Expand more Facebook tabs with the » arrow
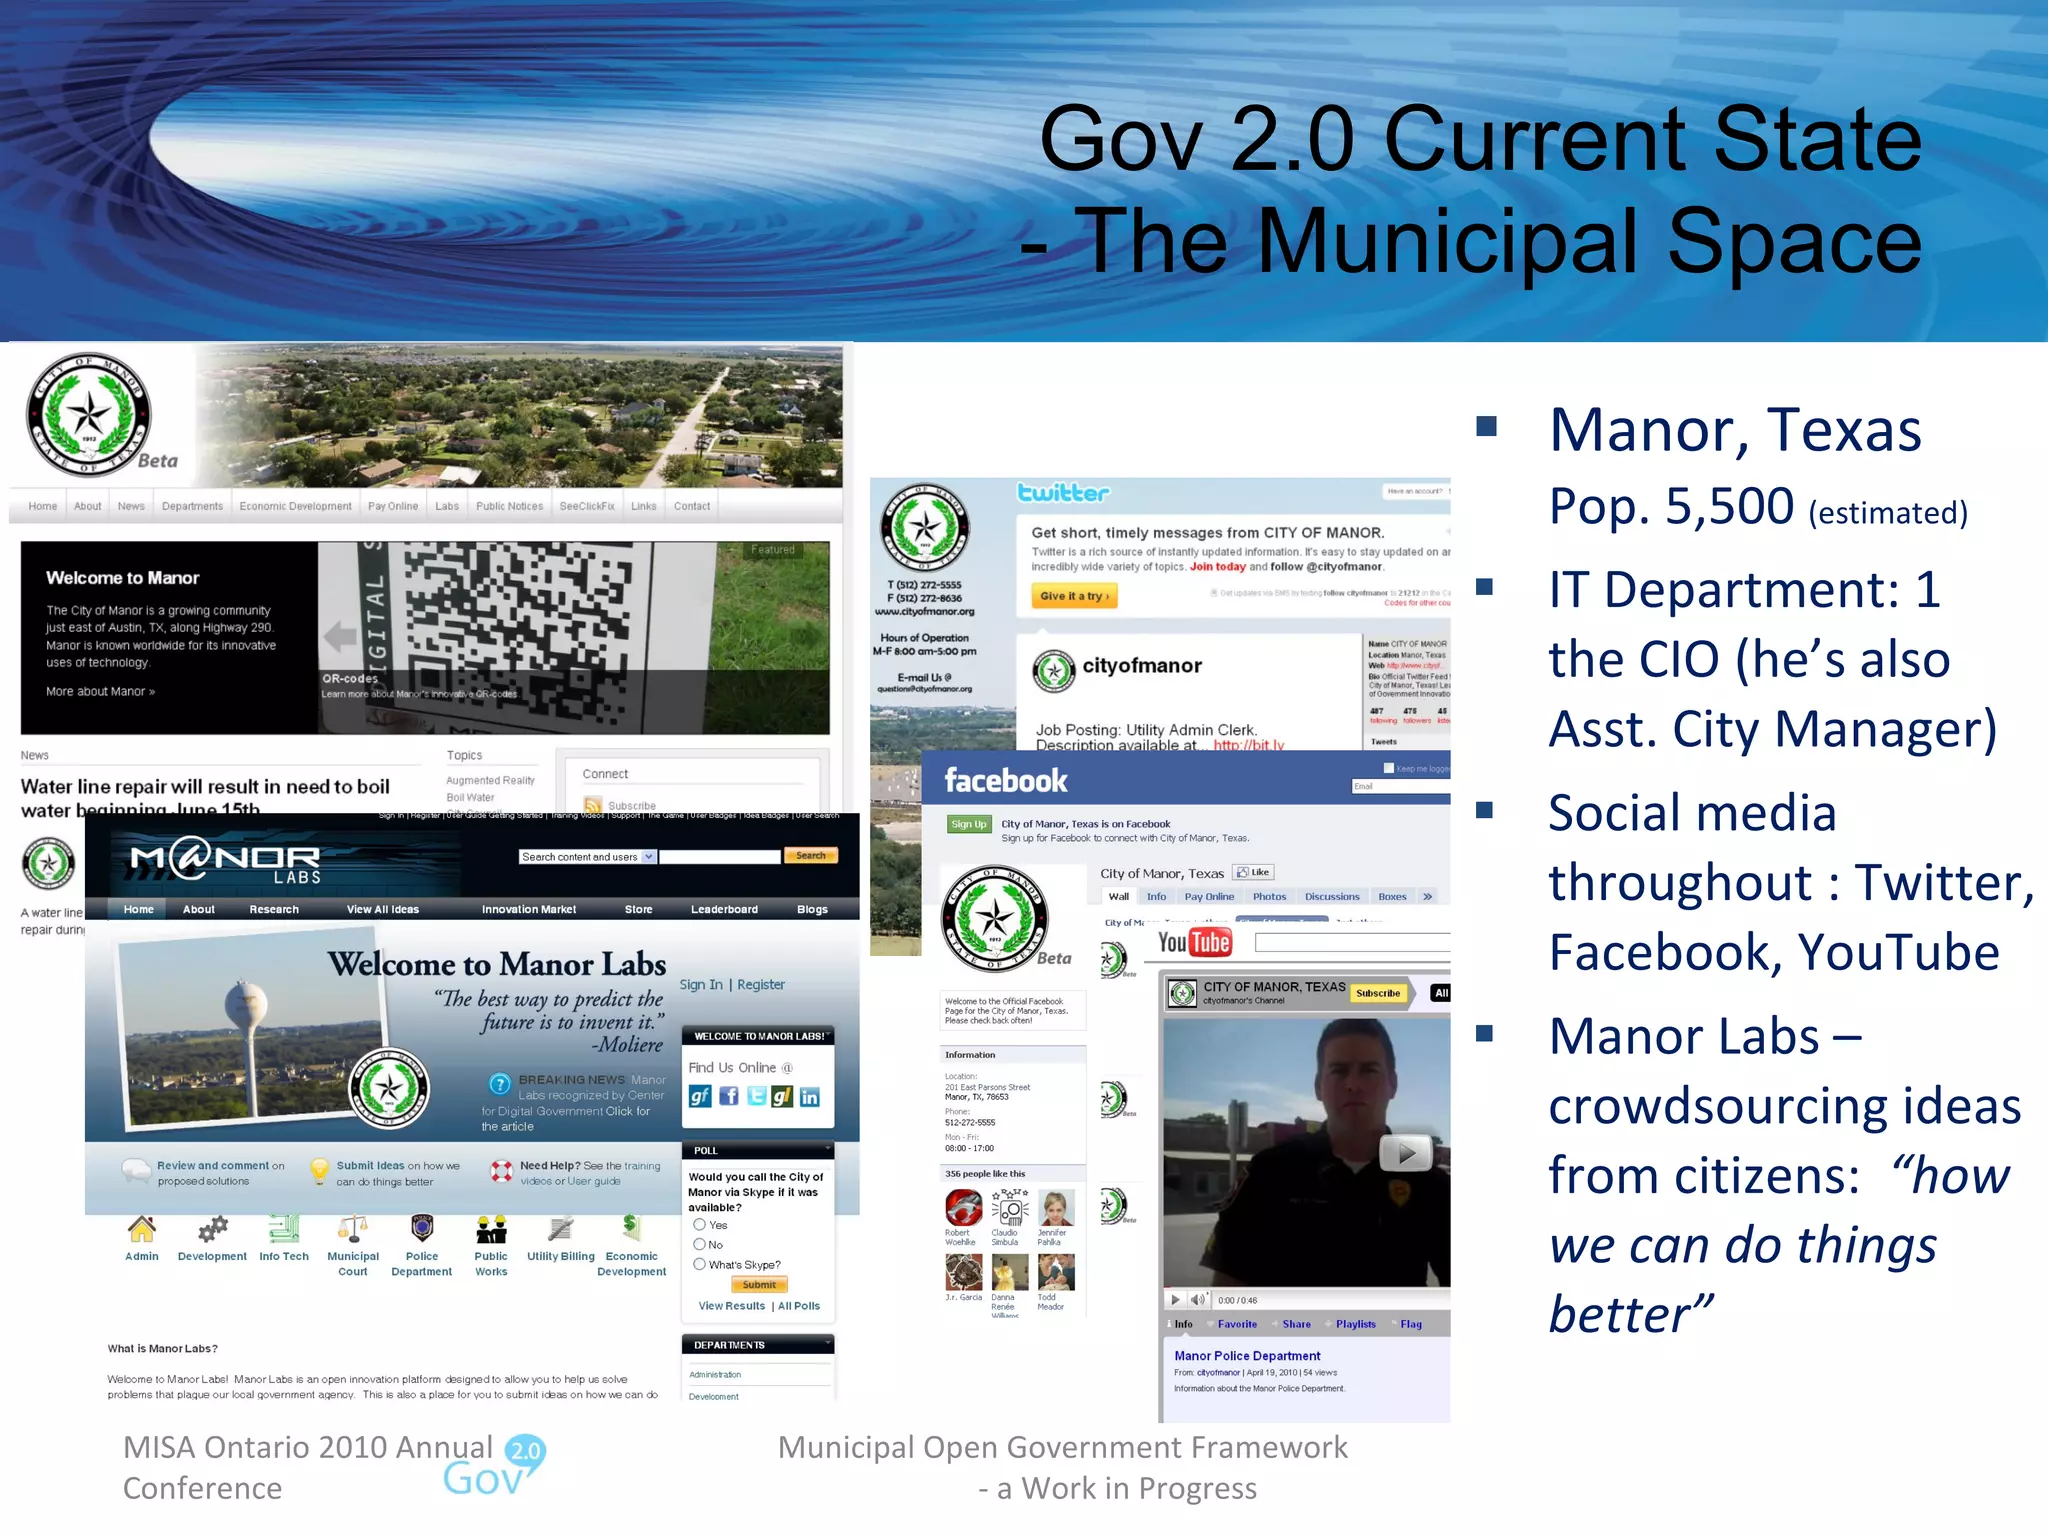Screen dimensions: 2048x1536 pyautogui.click(x=1428, y=896)
